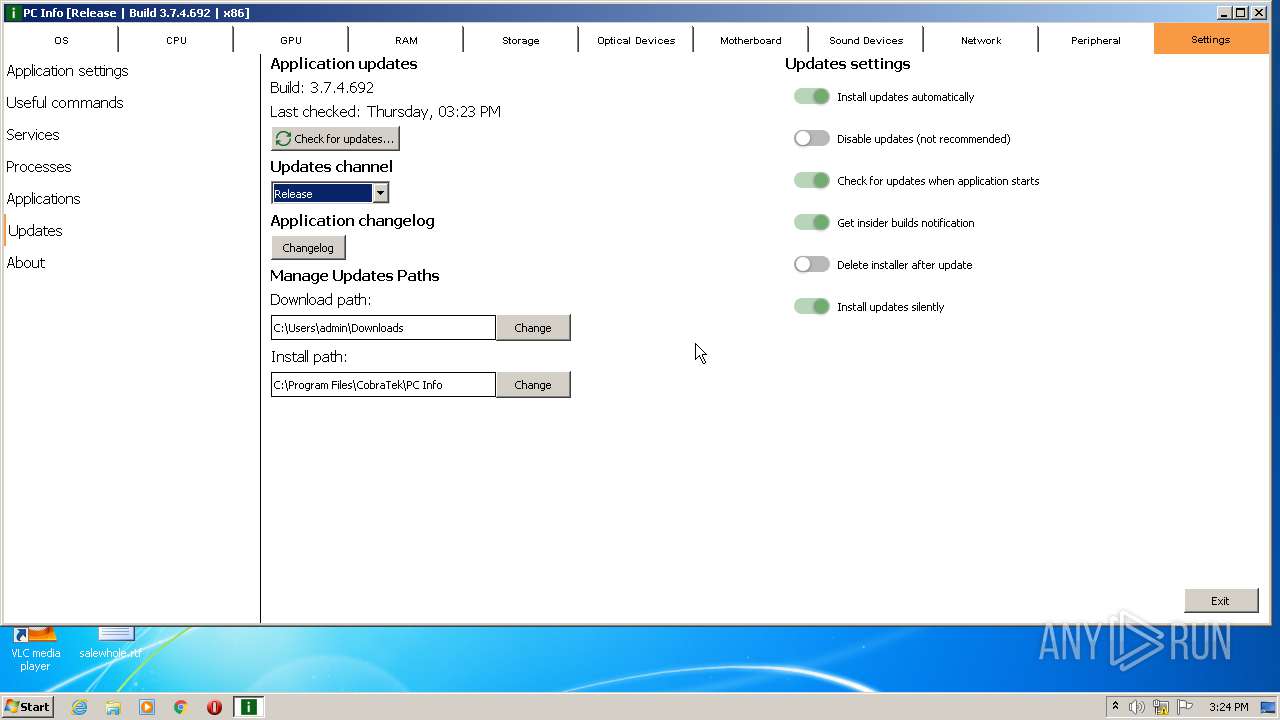Open VLC media player desktop shortcut
1280x720 pixels.
pos(35,649)
